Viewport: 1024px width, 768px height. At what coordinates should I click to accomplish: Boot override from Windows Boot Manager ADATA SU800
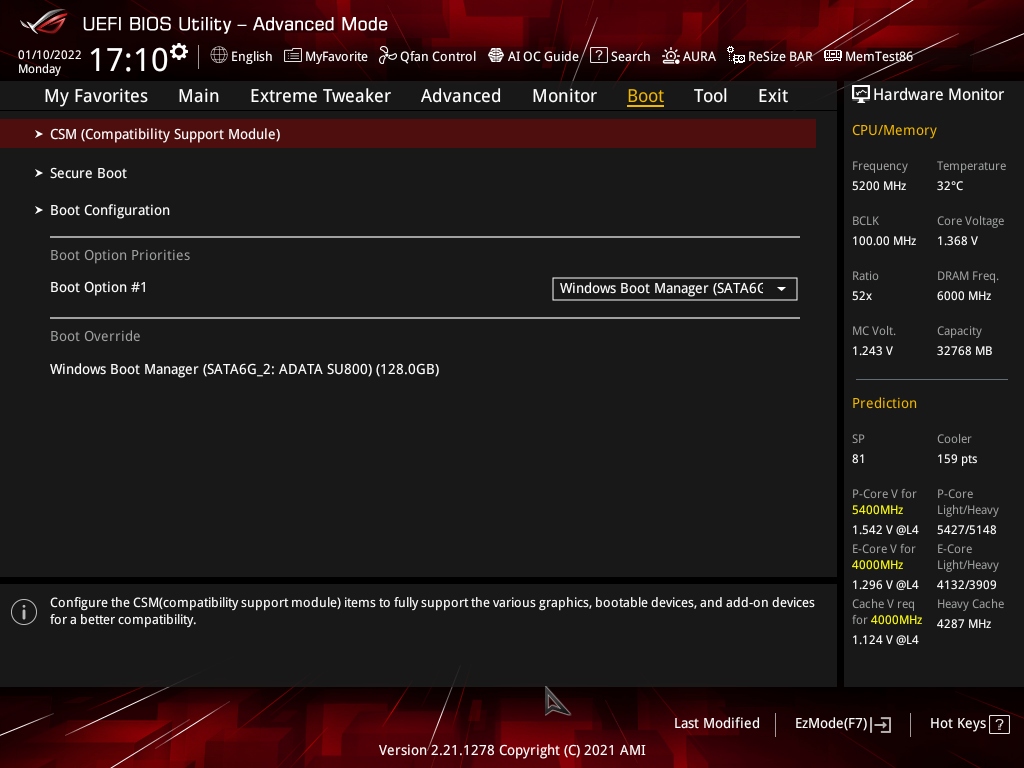click(x=244, y=369)
